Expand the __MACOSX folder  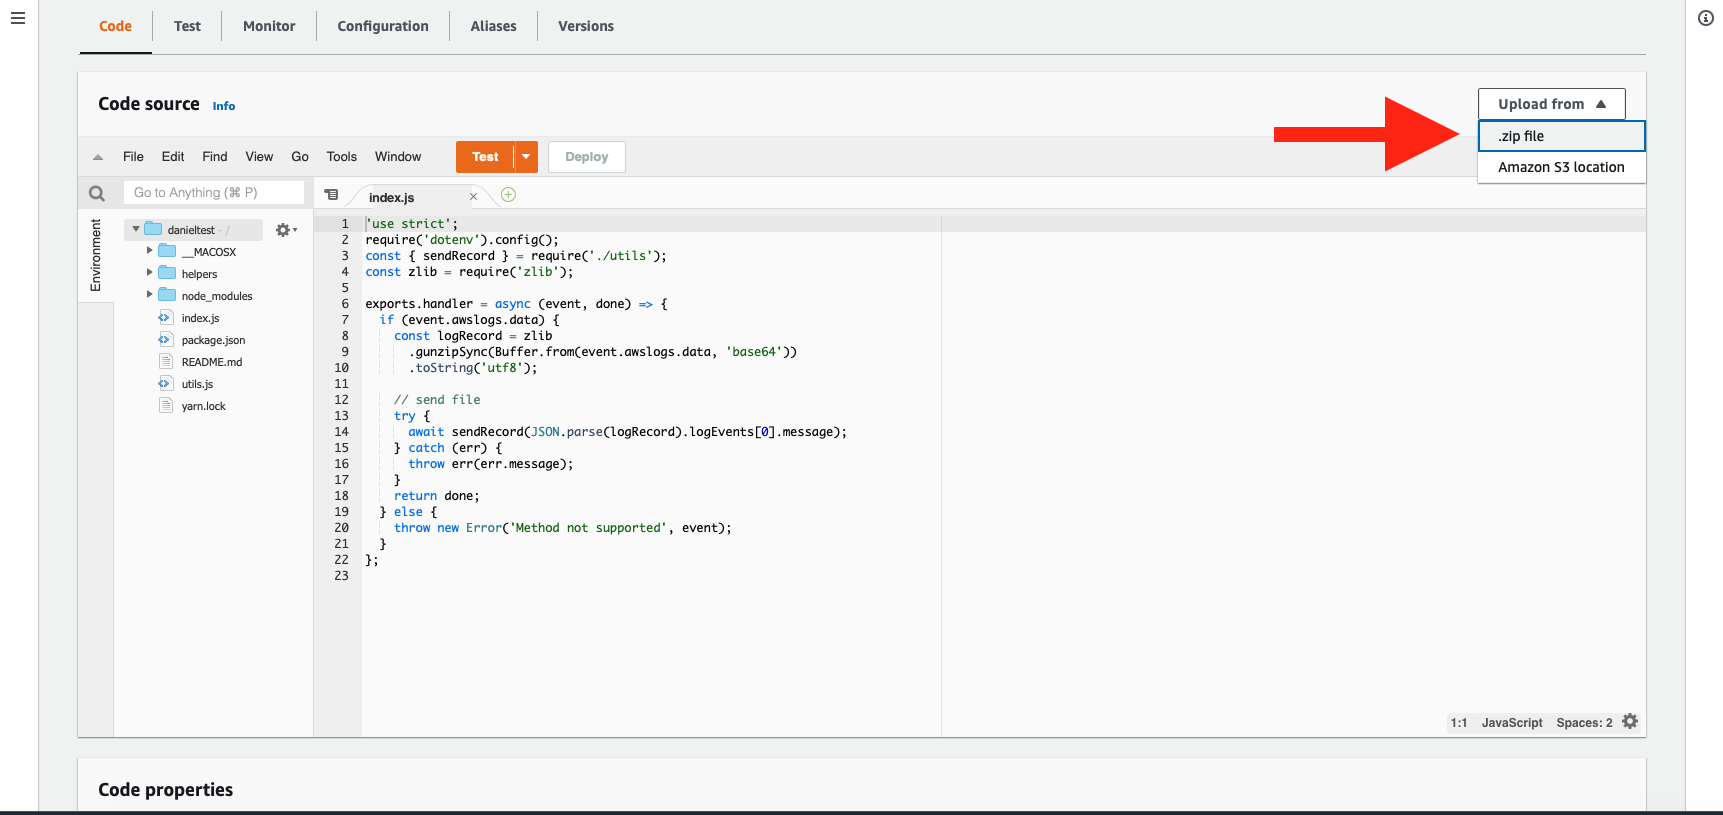(150, 250)
